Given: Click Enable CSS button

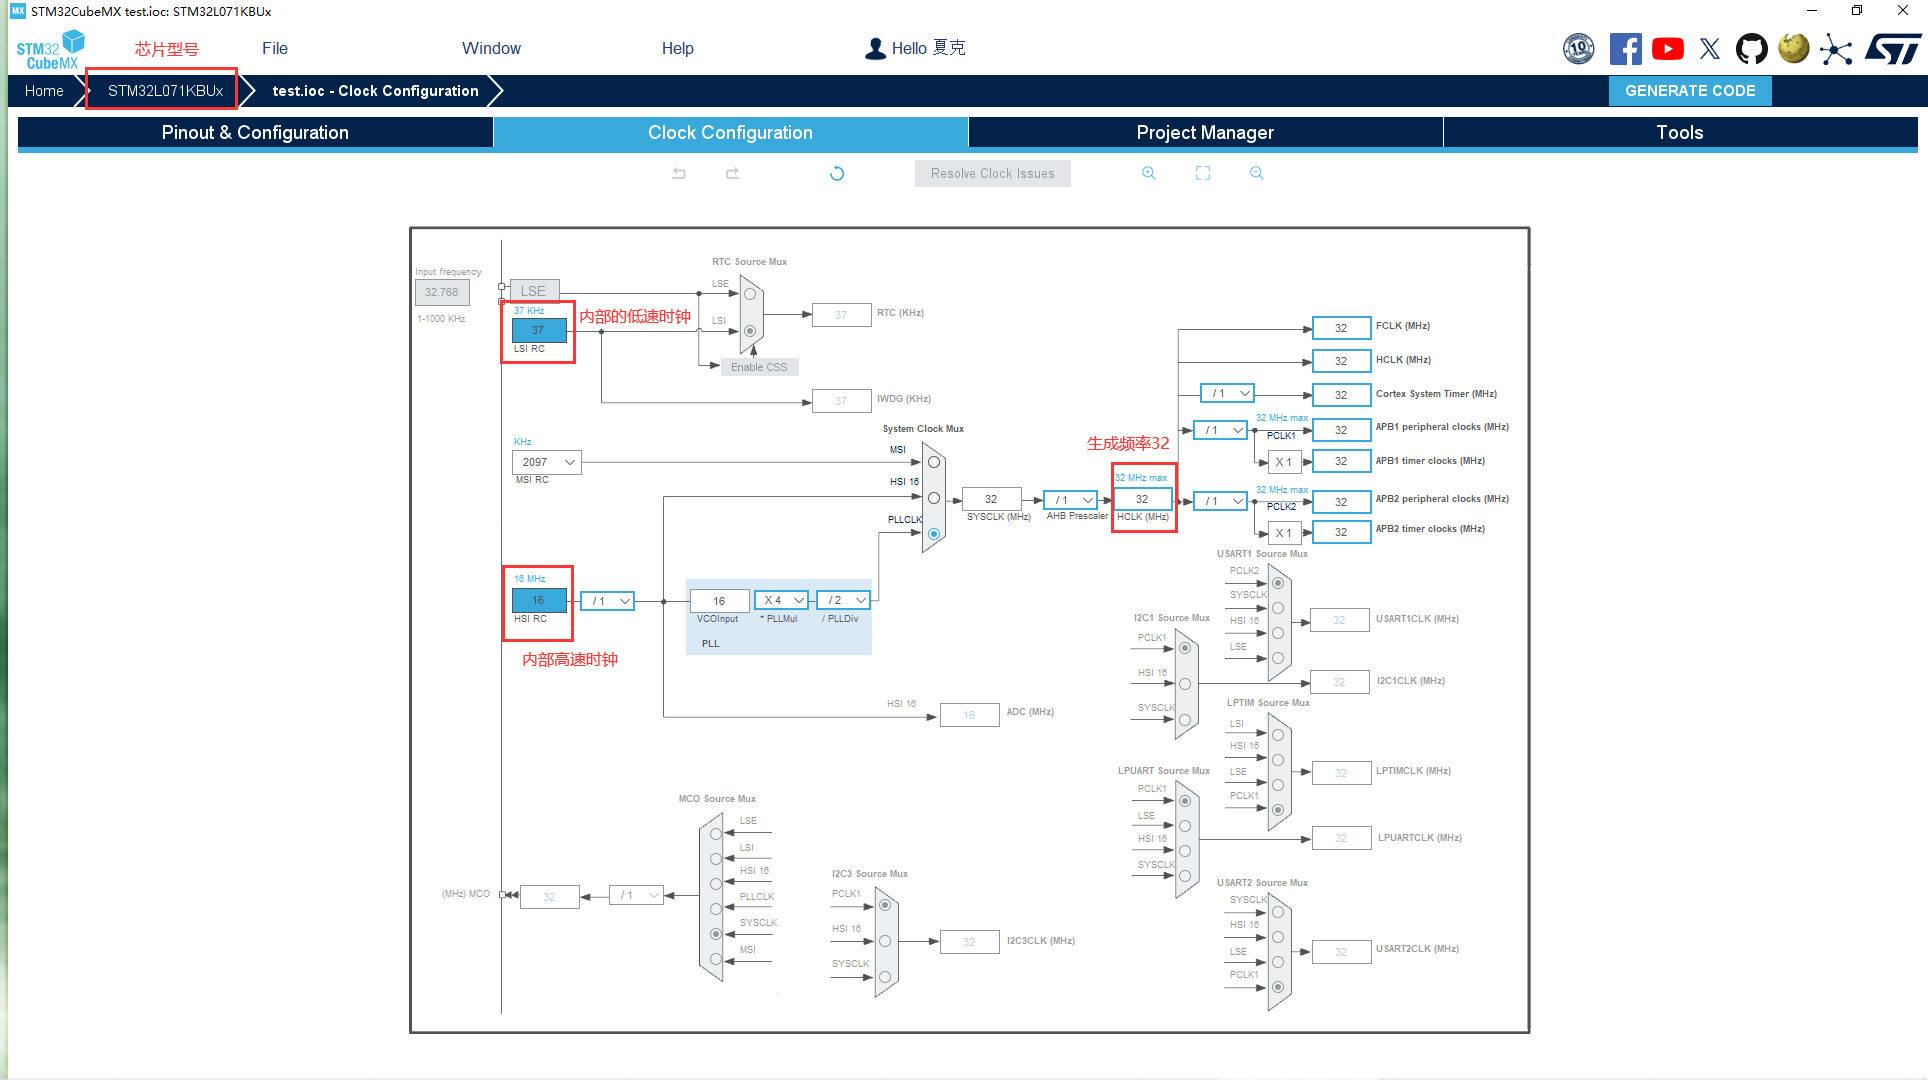Looking at the screenshot, I should click(x=759, y=367).
